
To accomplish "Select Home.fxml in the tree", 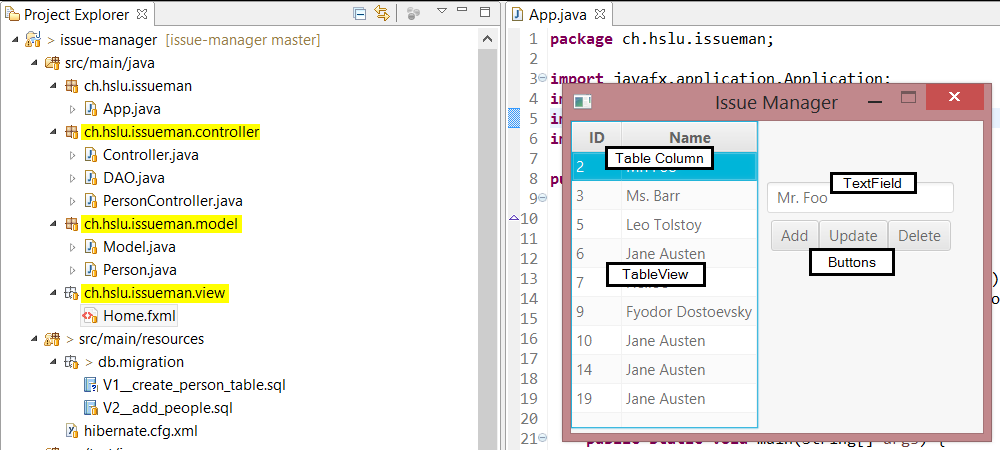I will pos(138,316).
